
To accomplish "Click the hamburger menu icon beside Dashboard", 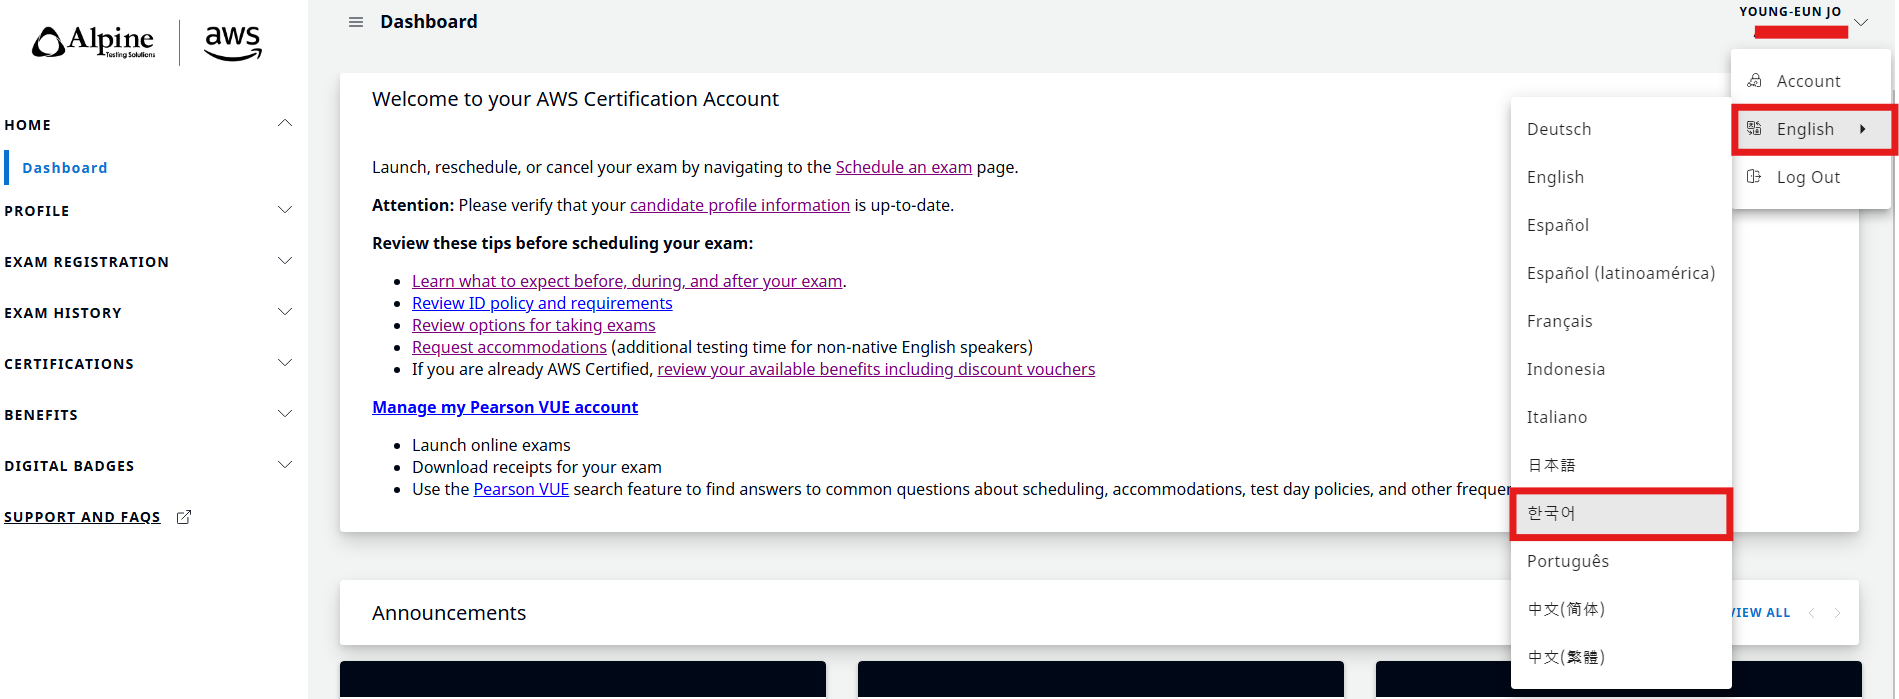I will 355,22.
